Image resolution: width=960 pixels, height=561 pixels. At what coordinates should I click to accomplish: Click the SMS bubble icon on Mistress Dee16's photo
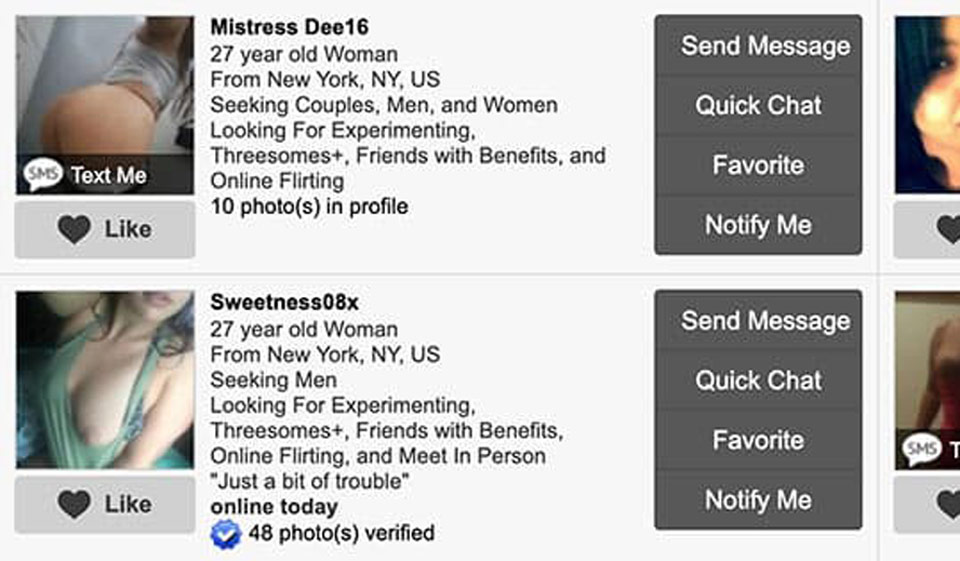coord(43,176)
